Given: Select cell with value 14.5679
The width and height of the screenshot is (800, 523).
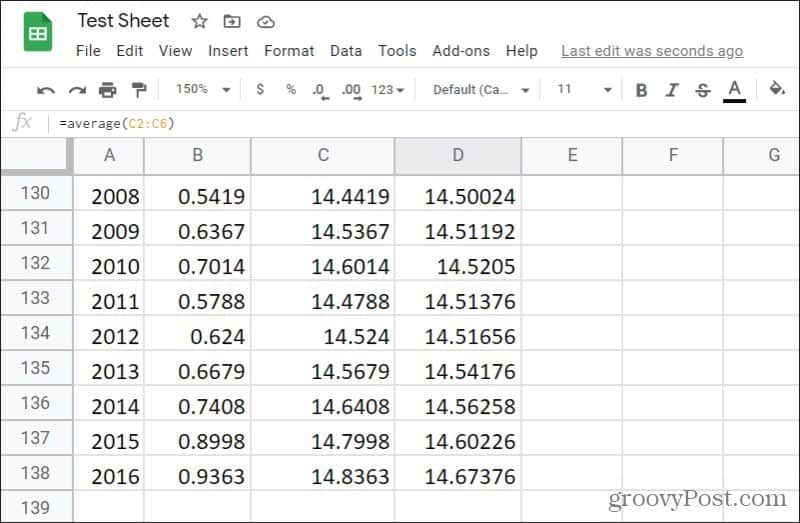Looking at the screenshot, I should click(x=323, y=368).
